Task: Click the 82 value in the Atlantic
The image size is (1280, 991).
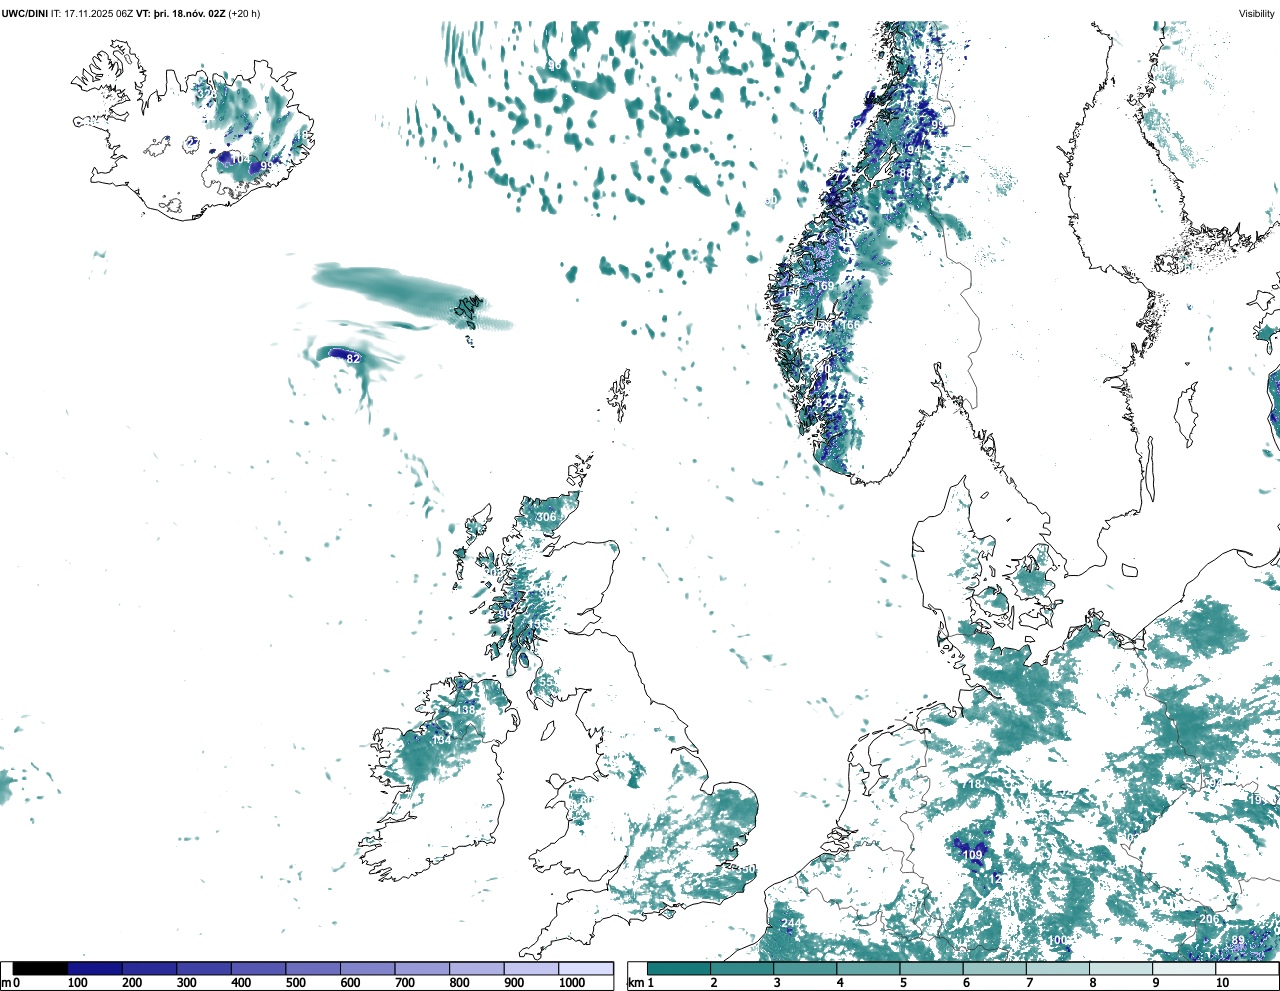Action: 352,358
